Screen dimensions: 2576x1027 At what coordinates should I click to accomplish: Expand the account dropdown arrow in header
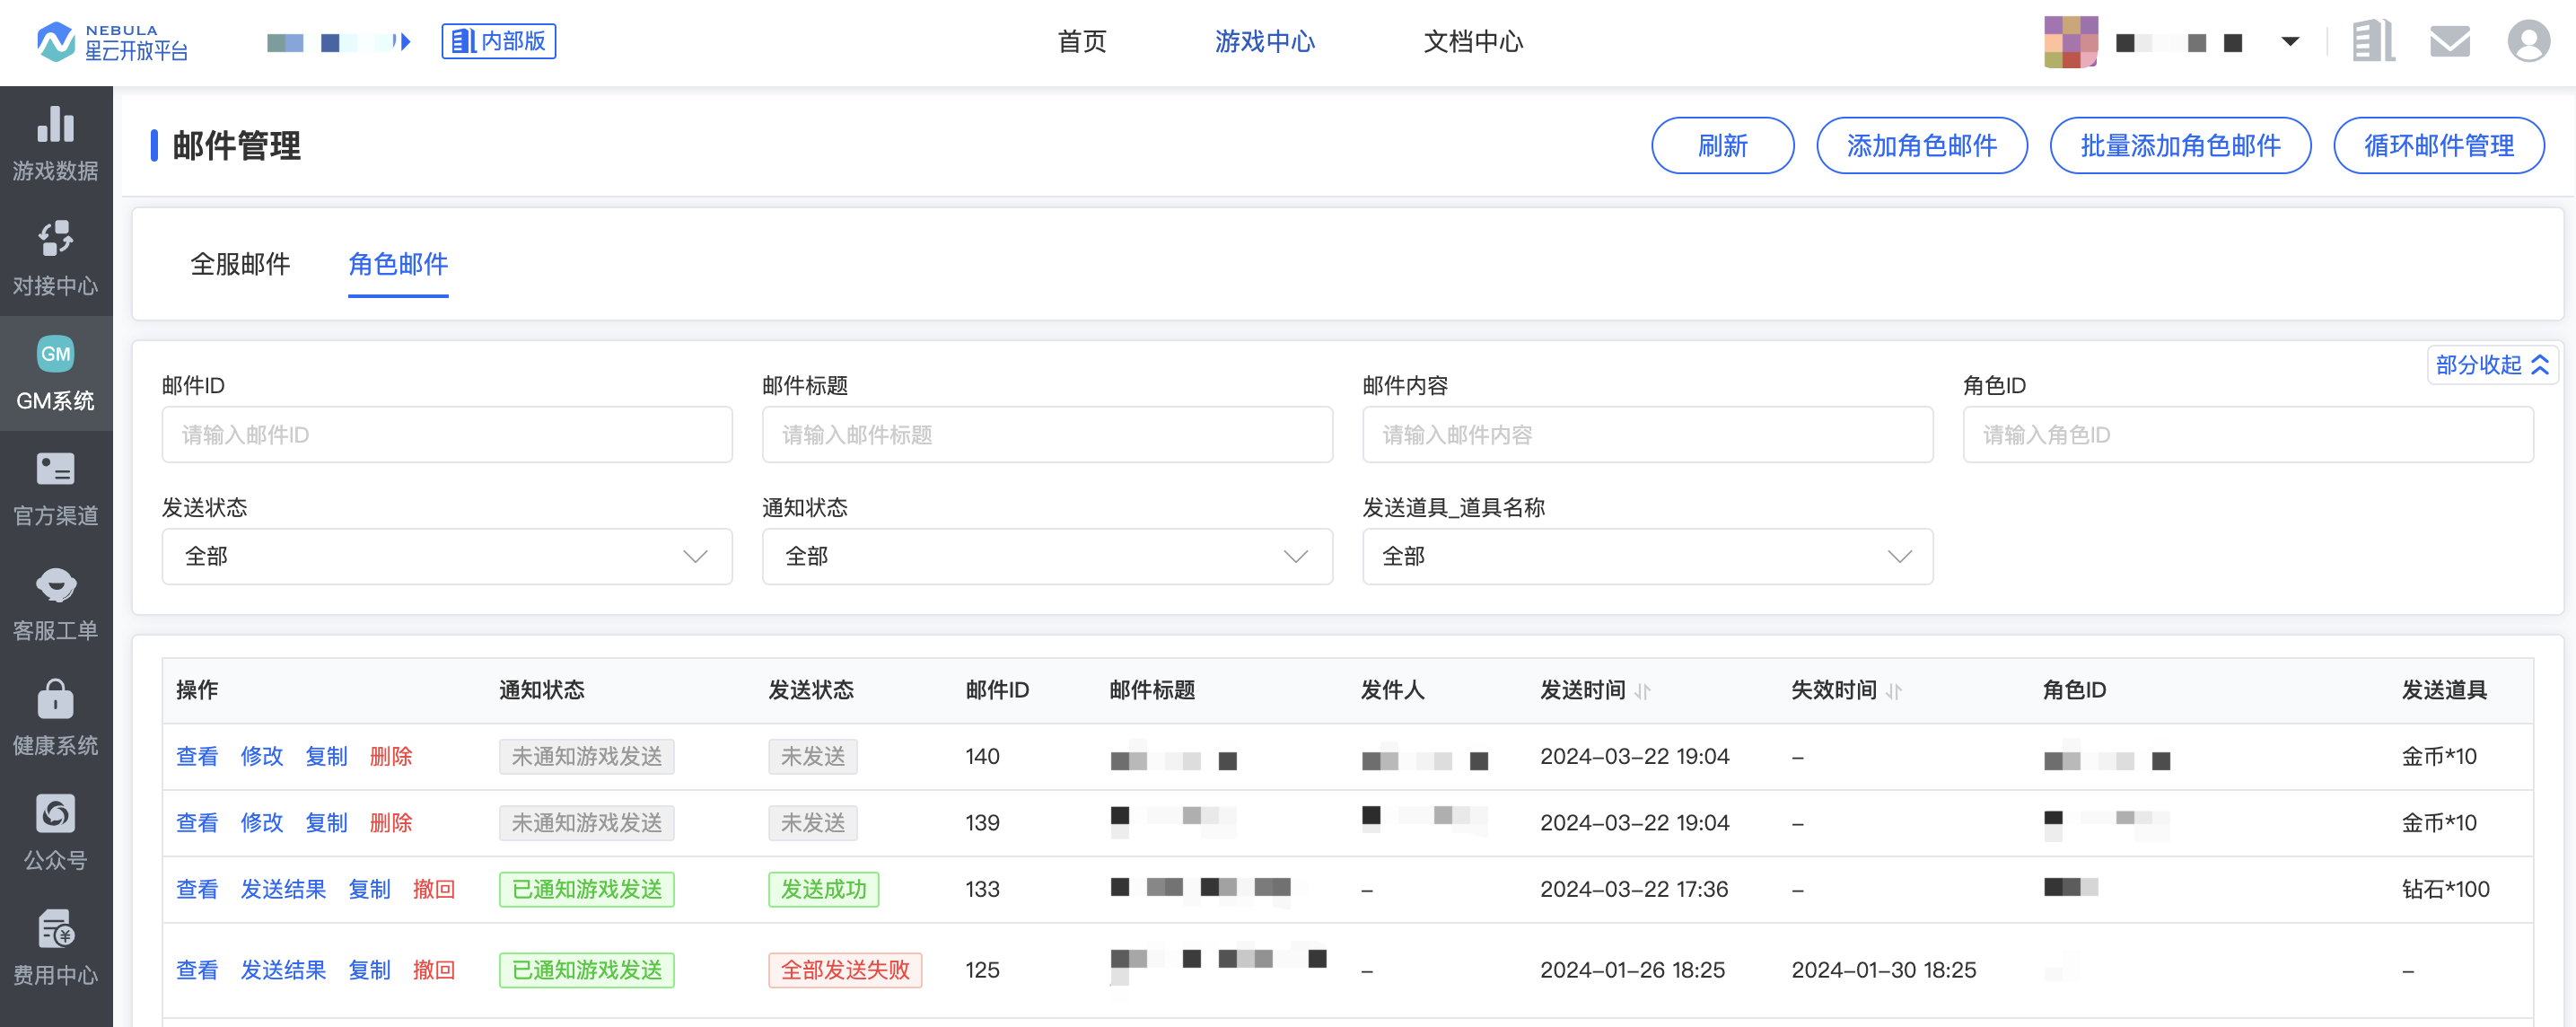pyautogui.click(x=2290, y=42)
